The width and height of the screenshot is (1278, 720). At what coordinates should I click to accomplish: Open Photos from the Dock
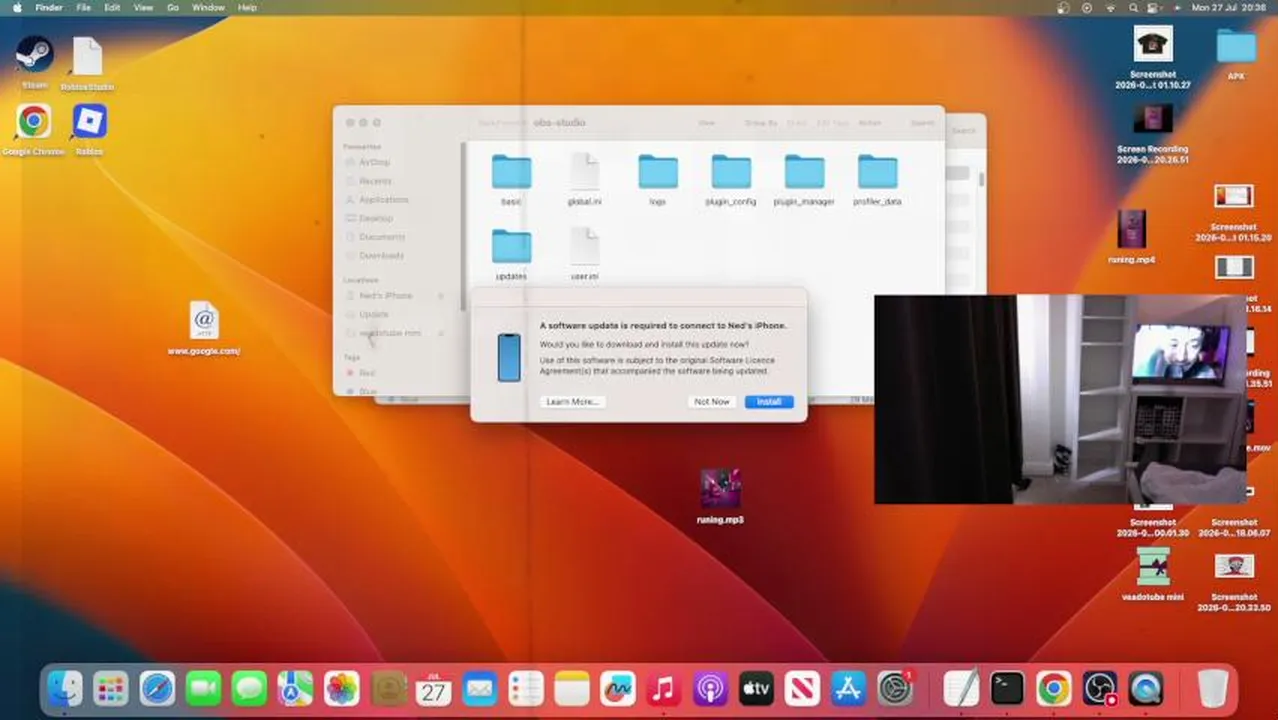(x=341, y=689)
